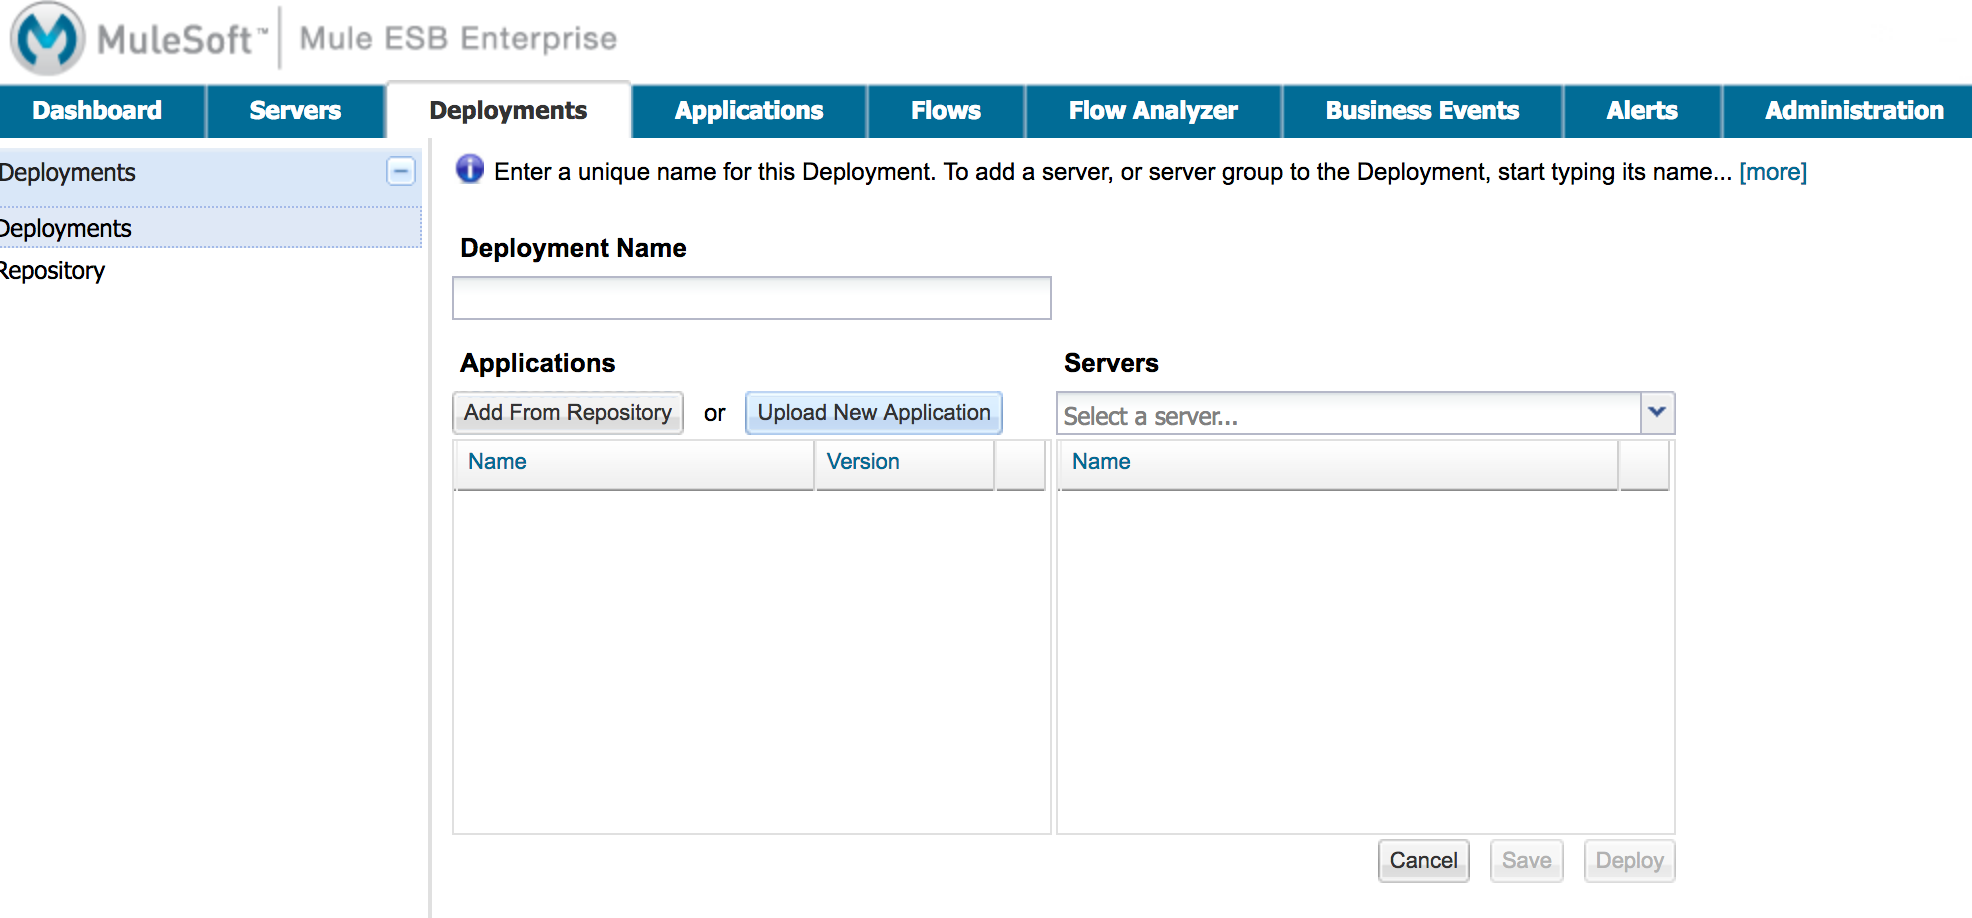The width and height of the screenshot is (1972, 918).
Task: Go to the Applications tab
Action: 748,111
